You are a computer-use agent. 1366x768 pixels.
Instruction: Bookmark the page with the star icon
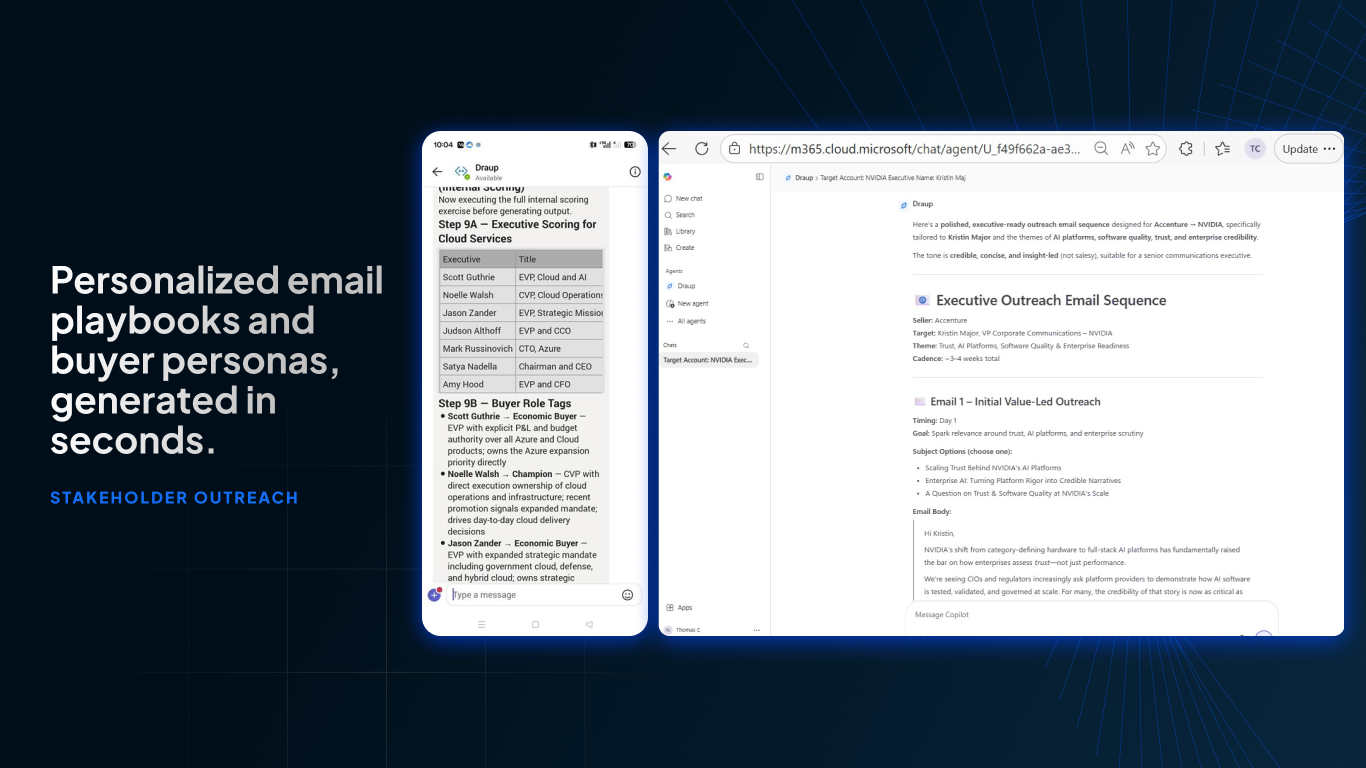coord(1153,149)
